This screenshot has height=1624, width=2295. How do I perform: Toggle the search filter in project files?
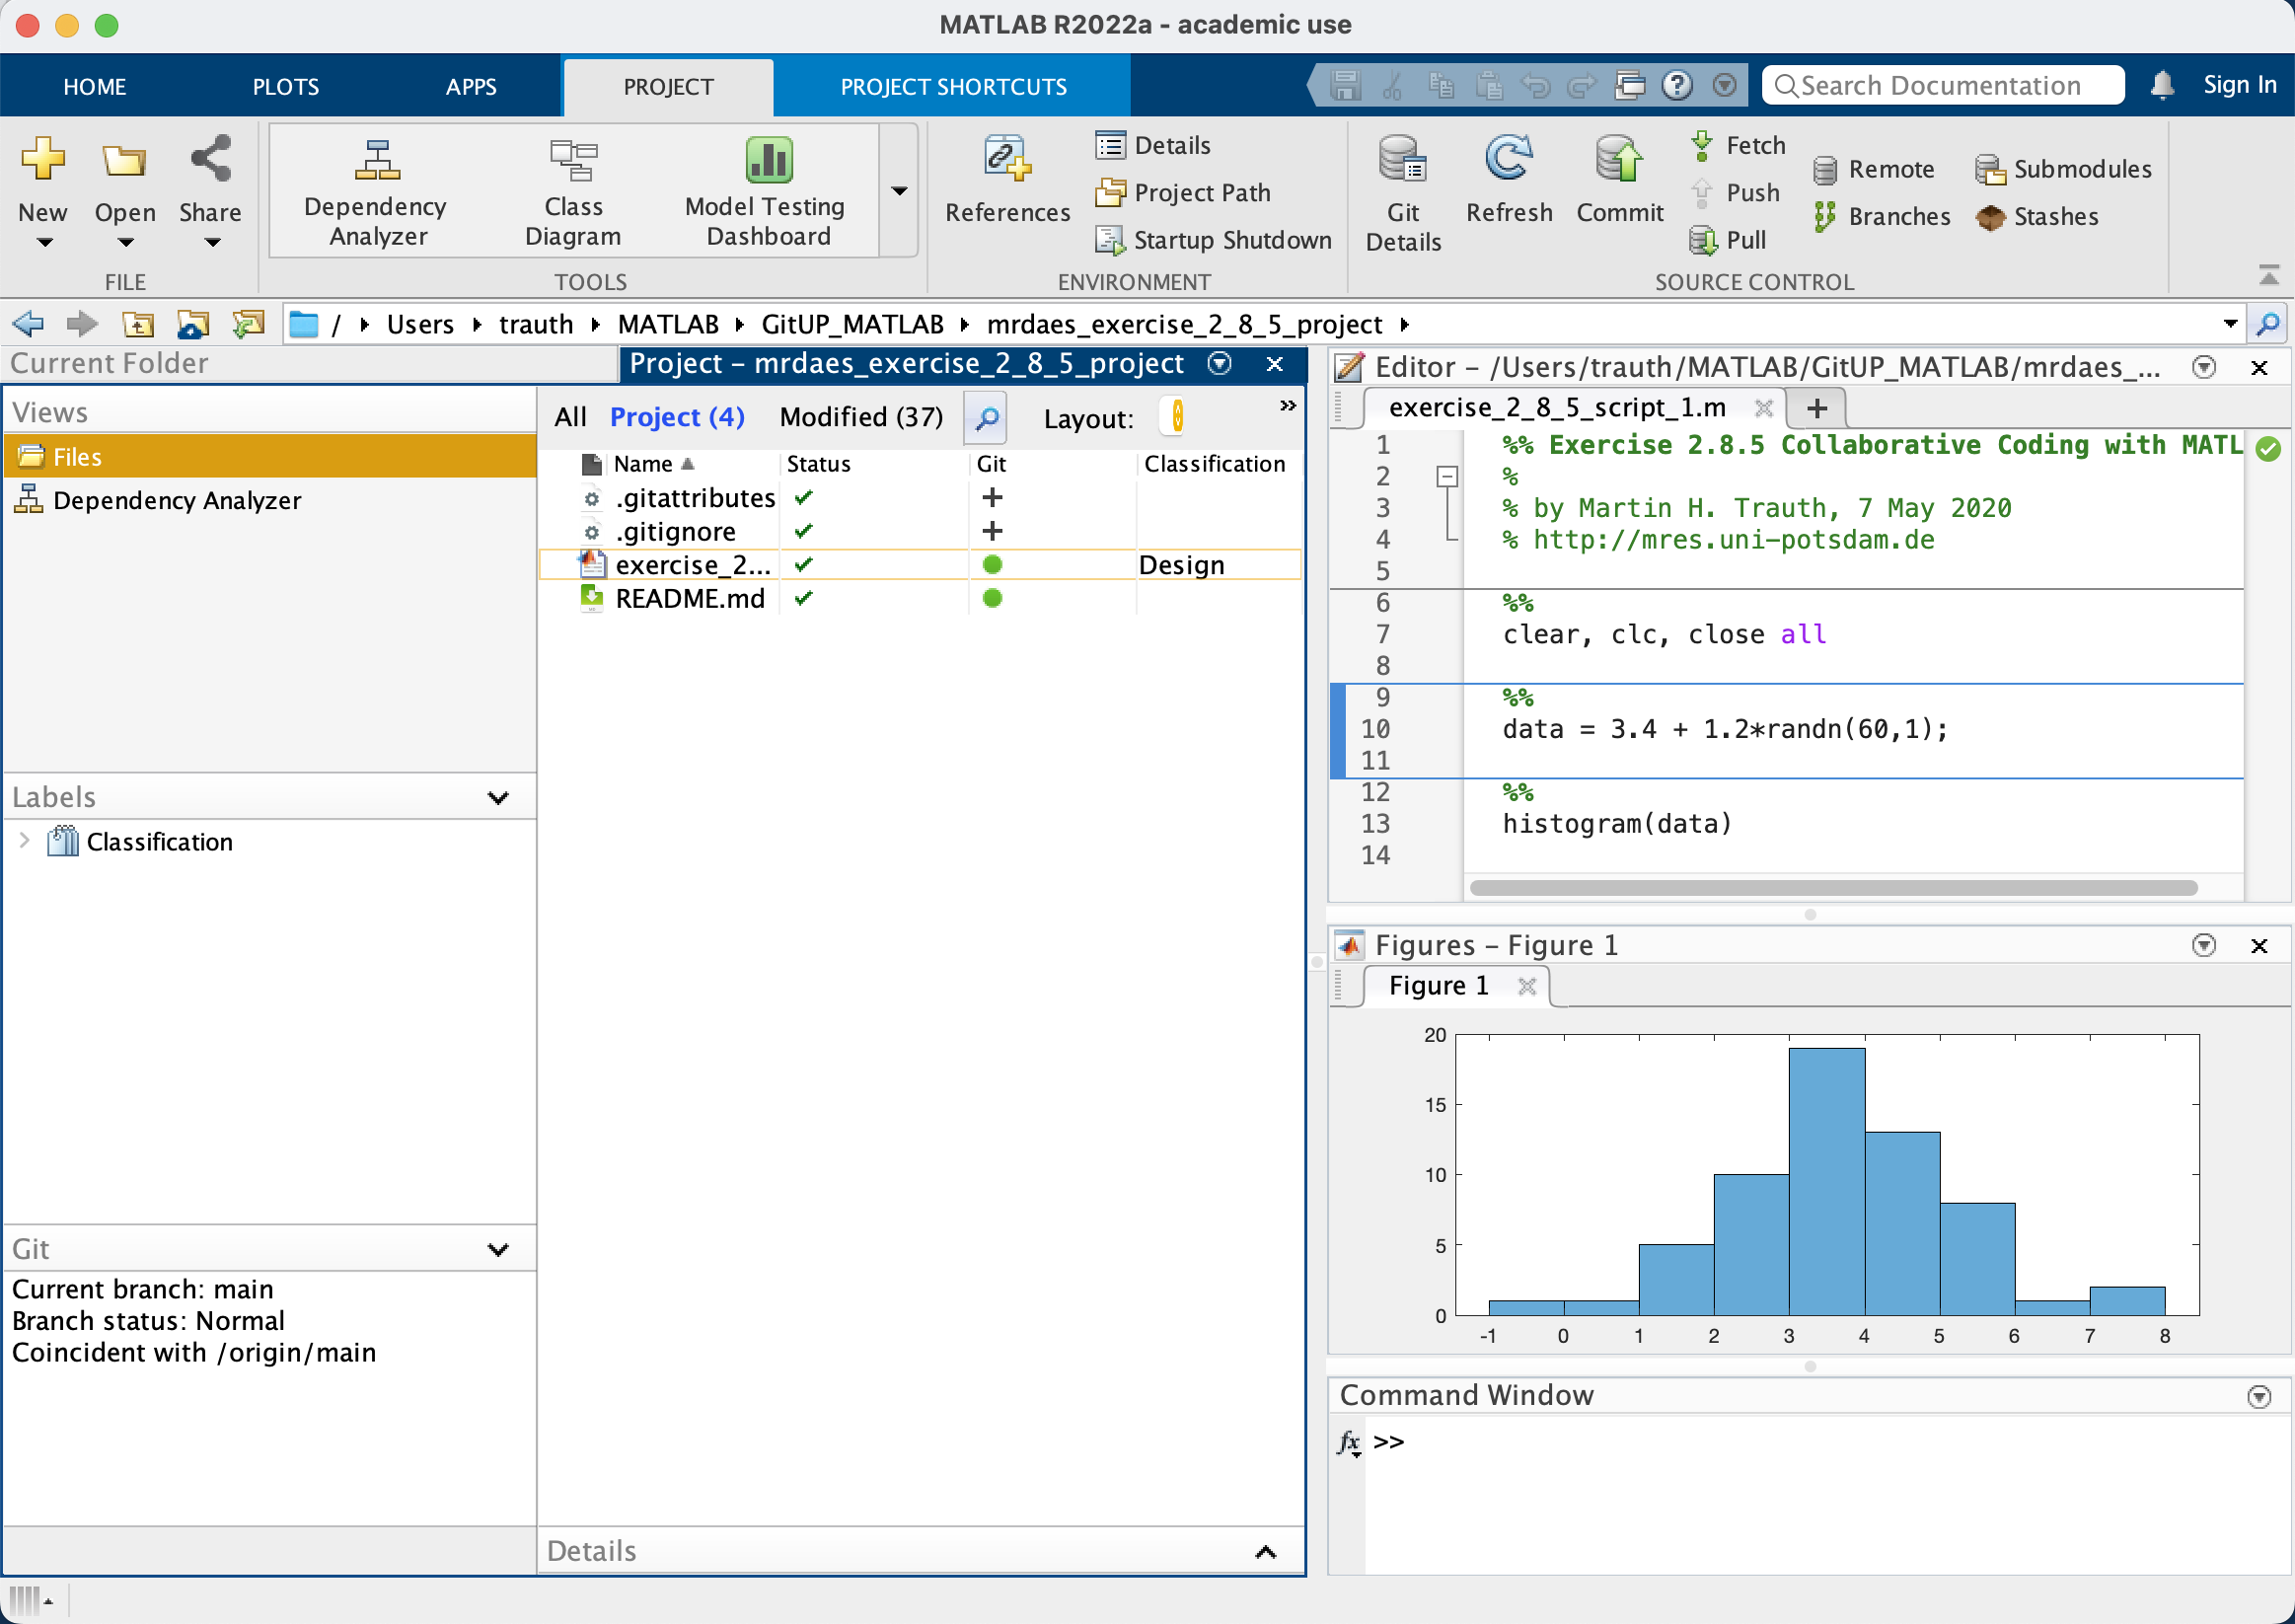click(x=985, y=418)
